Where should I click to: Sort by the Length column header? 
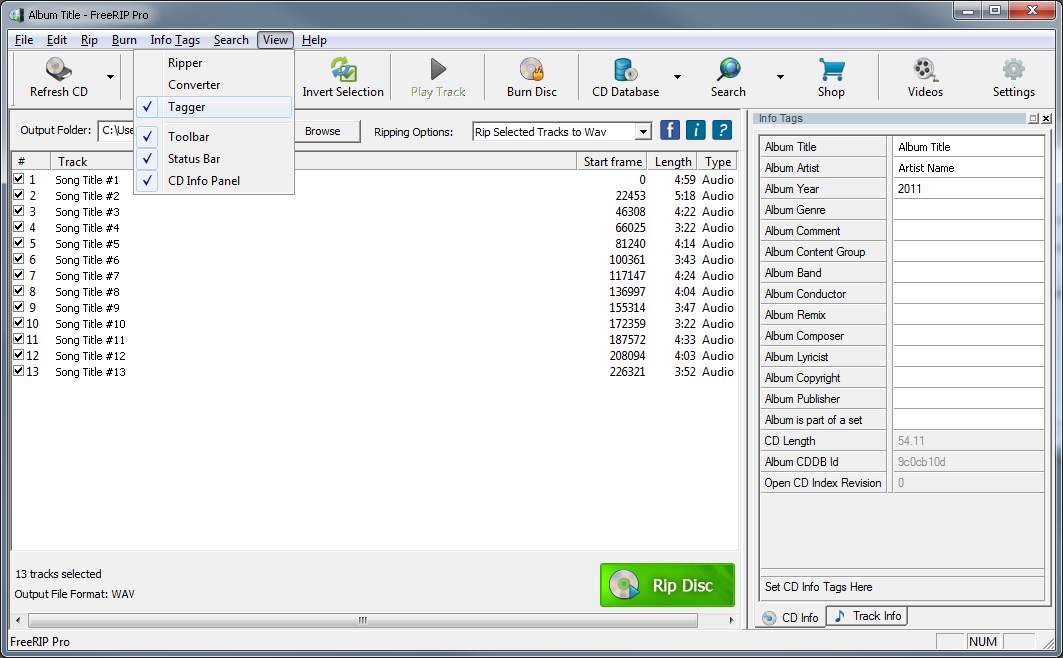673,161
